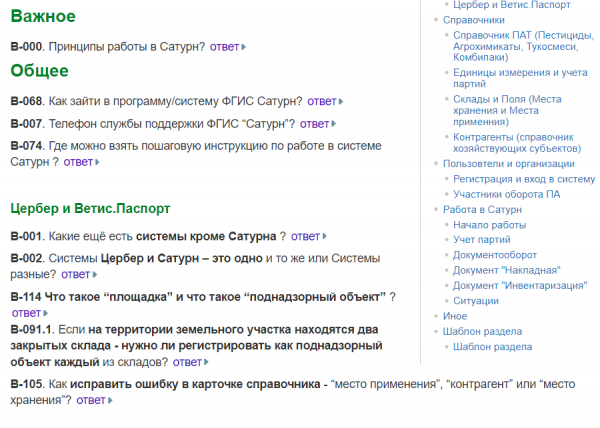Expand the answer for question B-114
The height and width of the screenshot is (428, 600).
29,313
